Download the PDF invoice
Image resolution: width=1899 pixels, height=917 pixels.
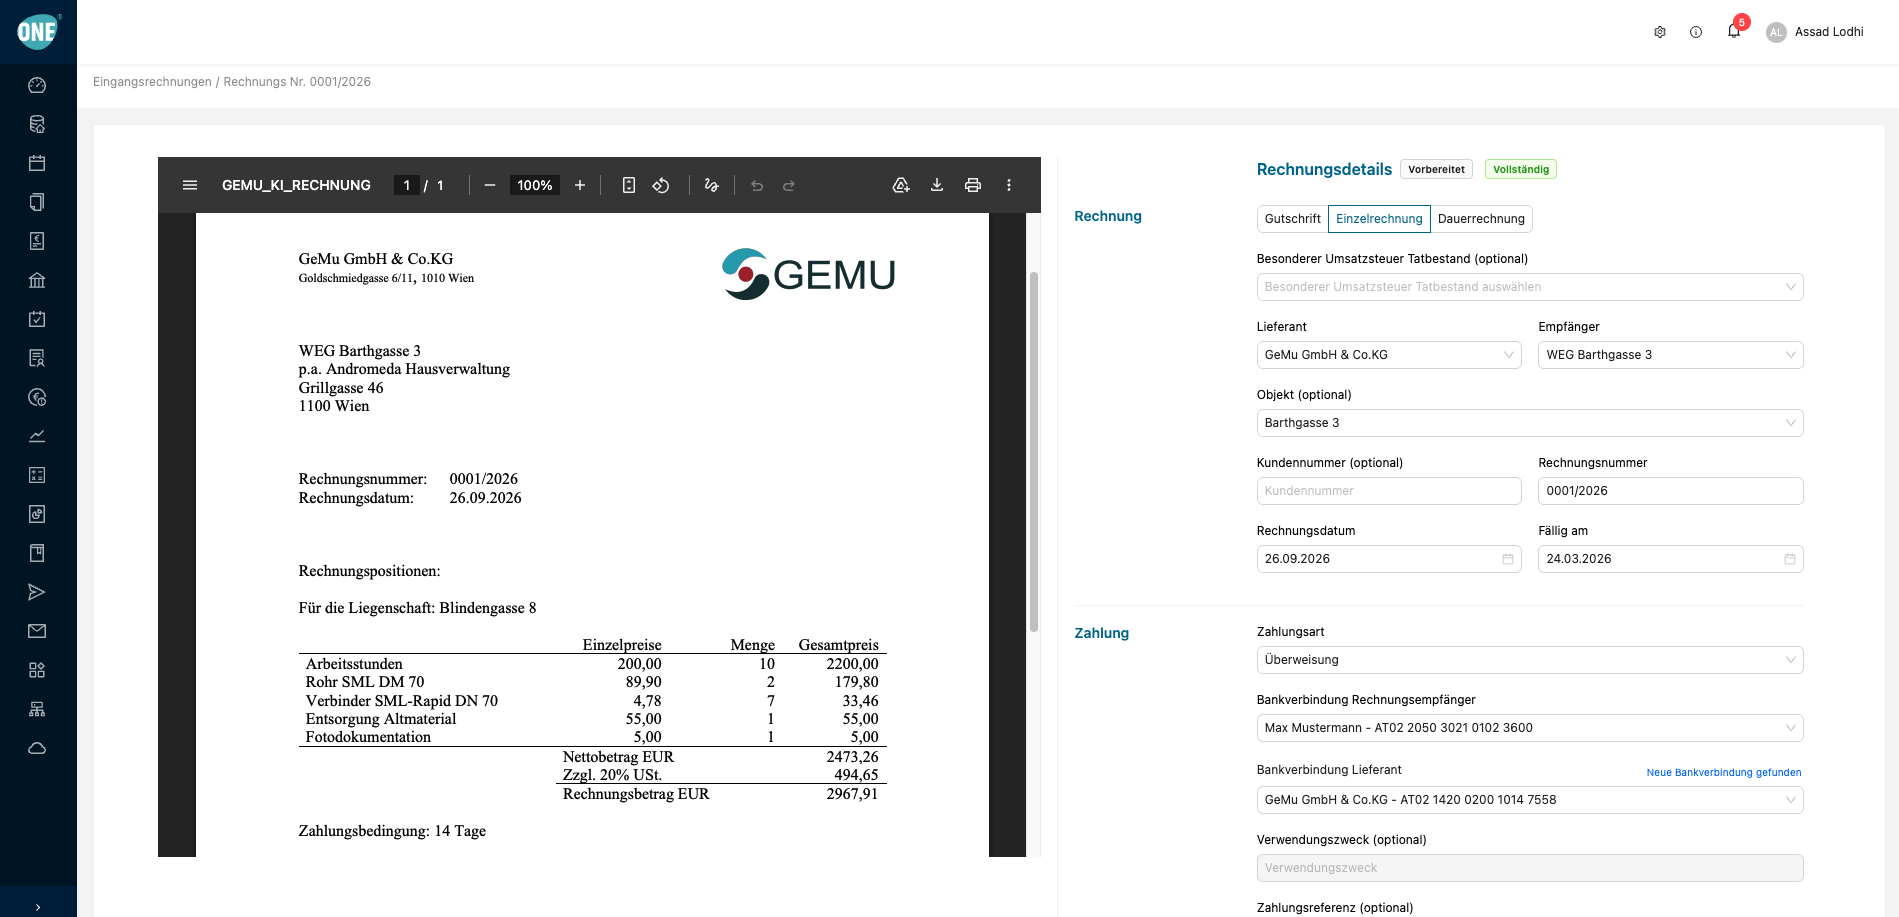937,185
